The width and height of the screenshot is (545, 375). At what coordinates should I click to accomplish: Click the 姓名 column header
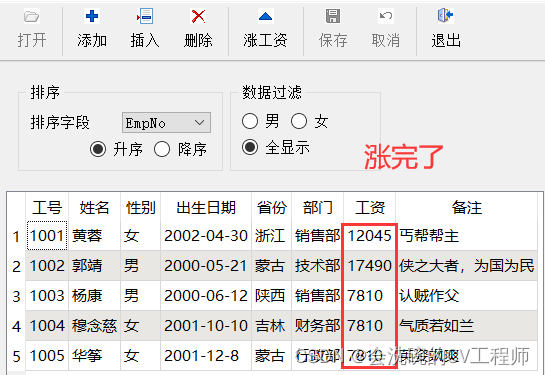95,207
